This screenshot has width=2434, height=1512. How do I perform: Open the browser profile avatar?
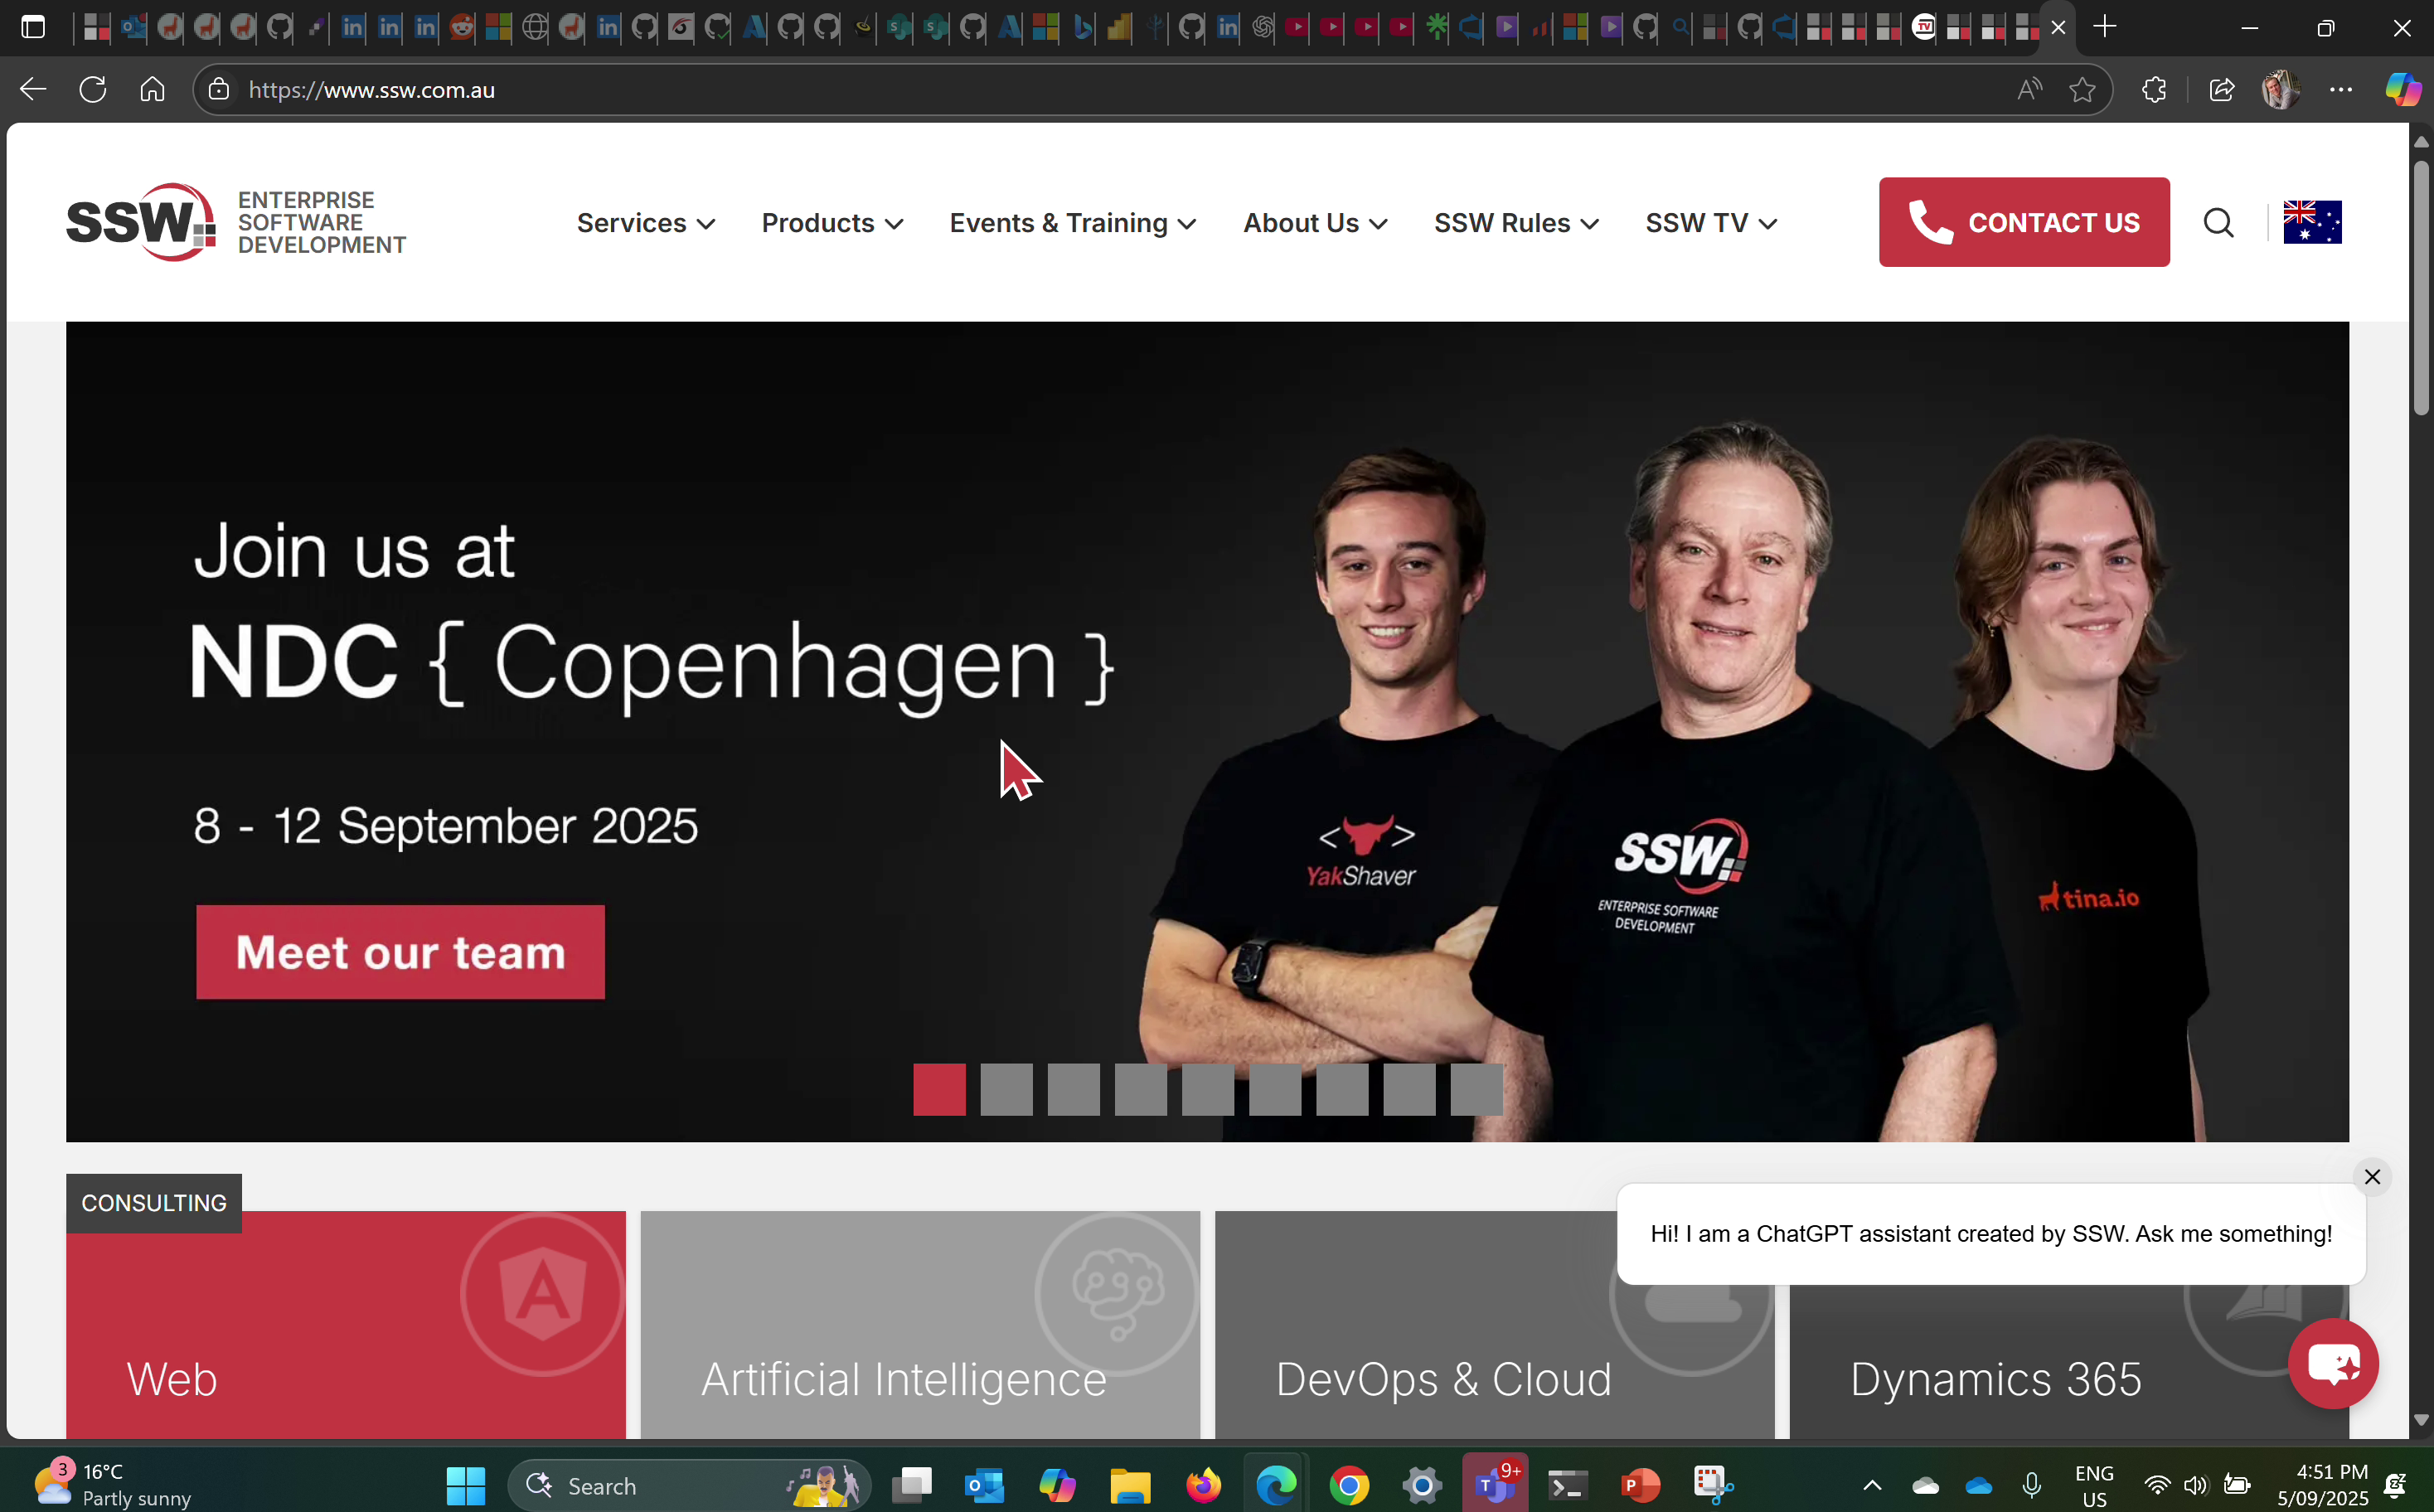coord(2281,90)
